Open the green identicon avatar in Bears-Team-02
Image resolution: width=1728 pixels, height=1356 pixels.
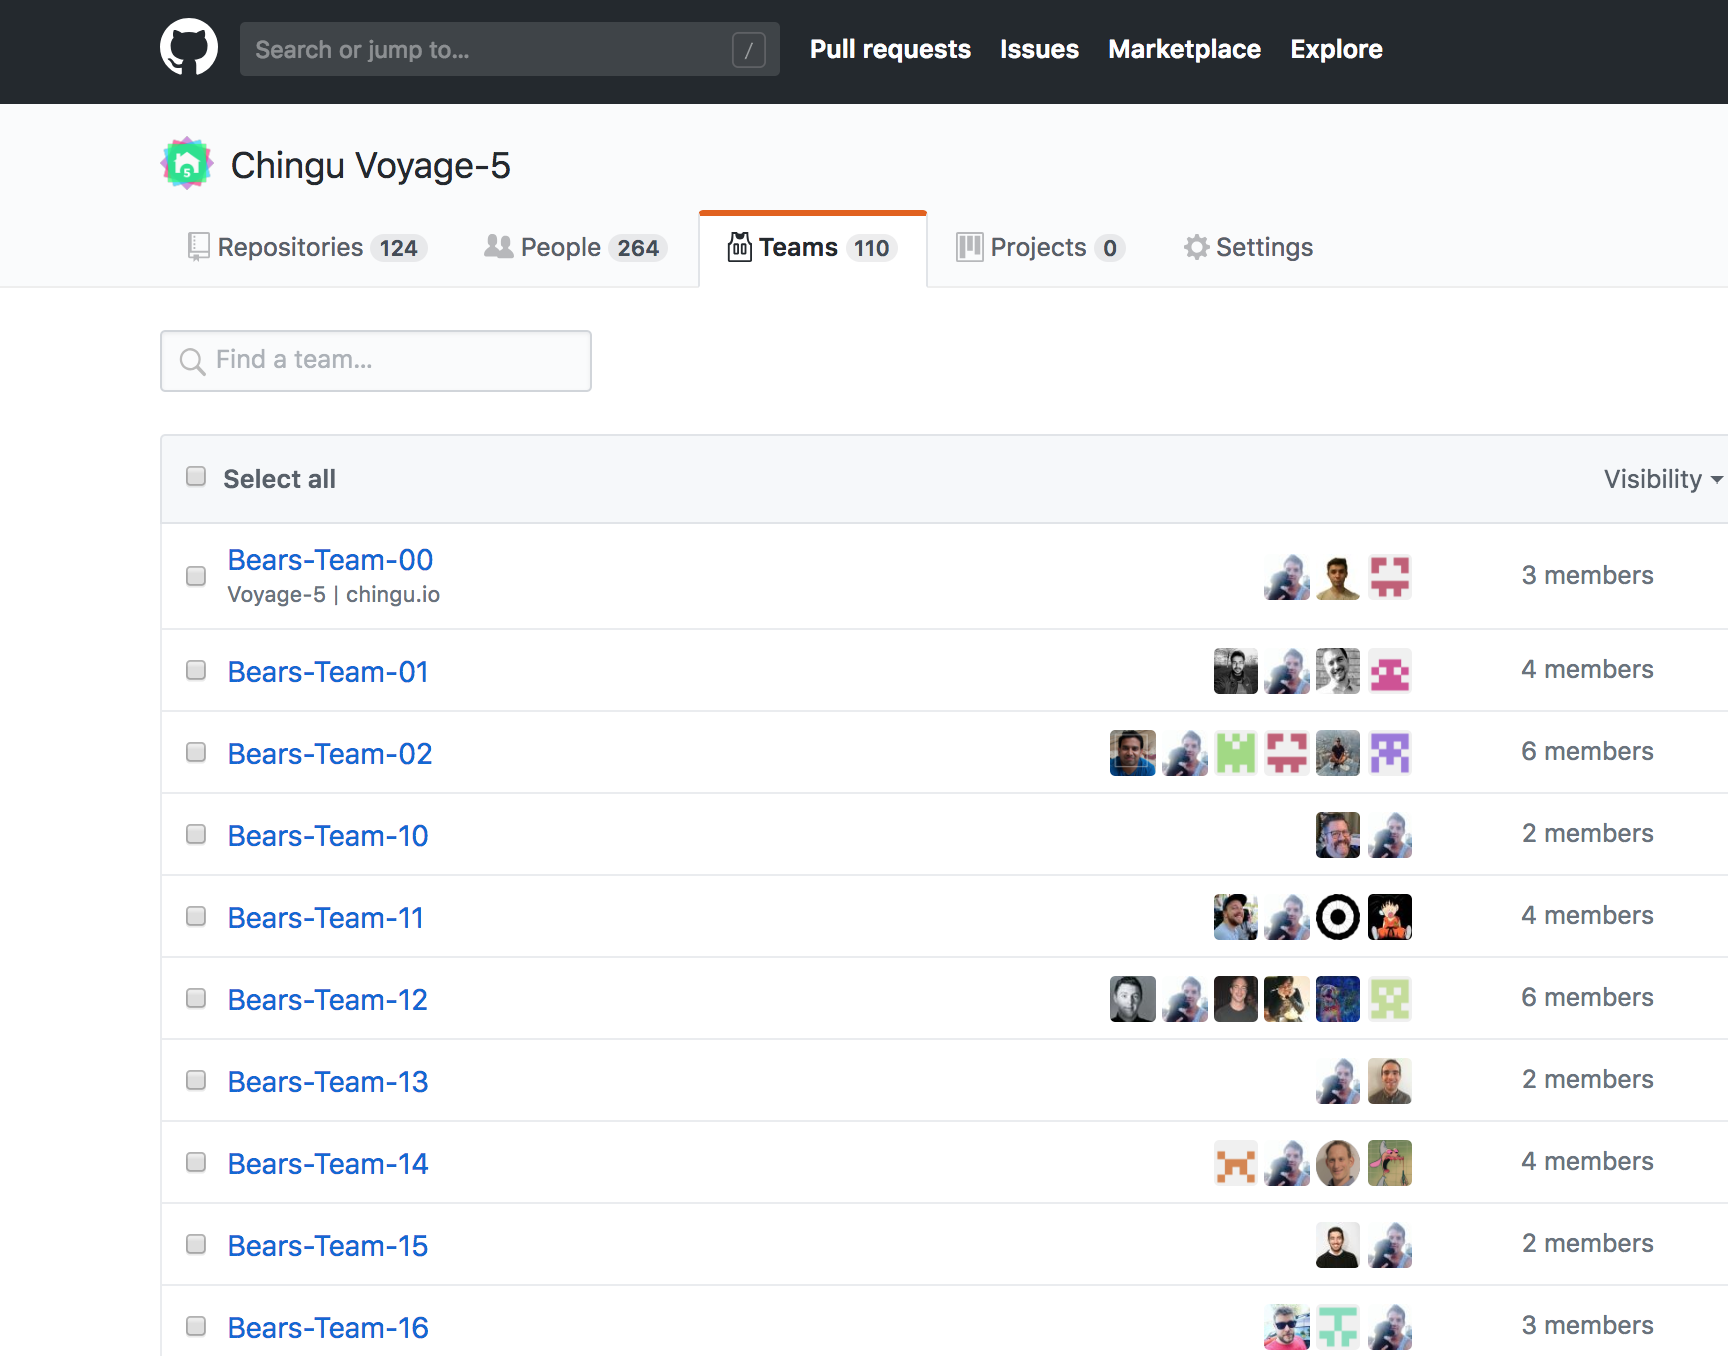pos(1236,753)
